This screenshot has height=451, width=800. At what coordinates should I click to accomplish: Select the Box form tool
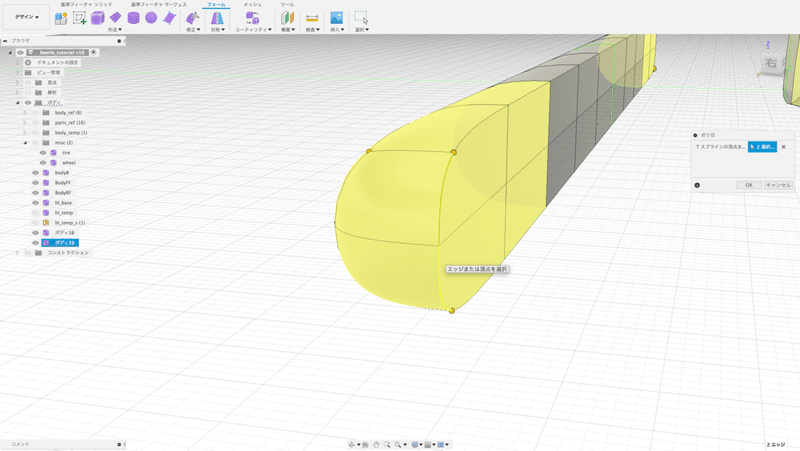[97, 18]
